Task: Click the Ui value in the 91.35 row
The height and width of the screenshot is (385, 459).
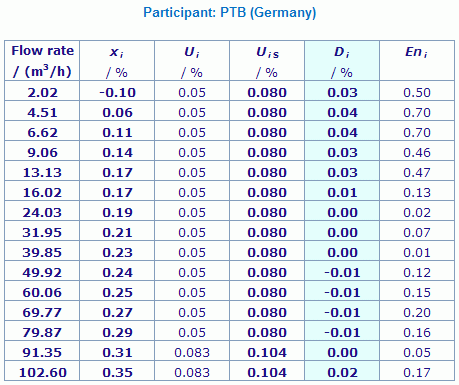Action: [192, 351]
